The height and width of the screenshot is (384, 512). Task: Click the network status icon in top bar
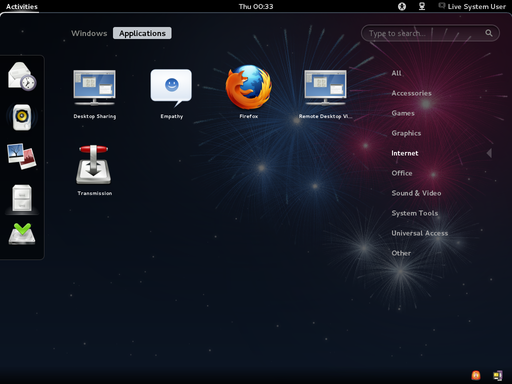click(x=422, y=6)
